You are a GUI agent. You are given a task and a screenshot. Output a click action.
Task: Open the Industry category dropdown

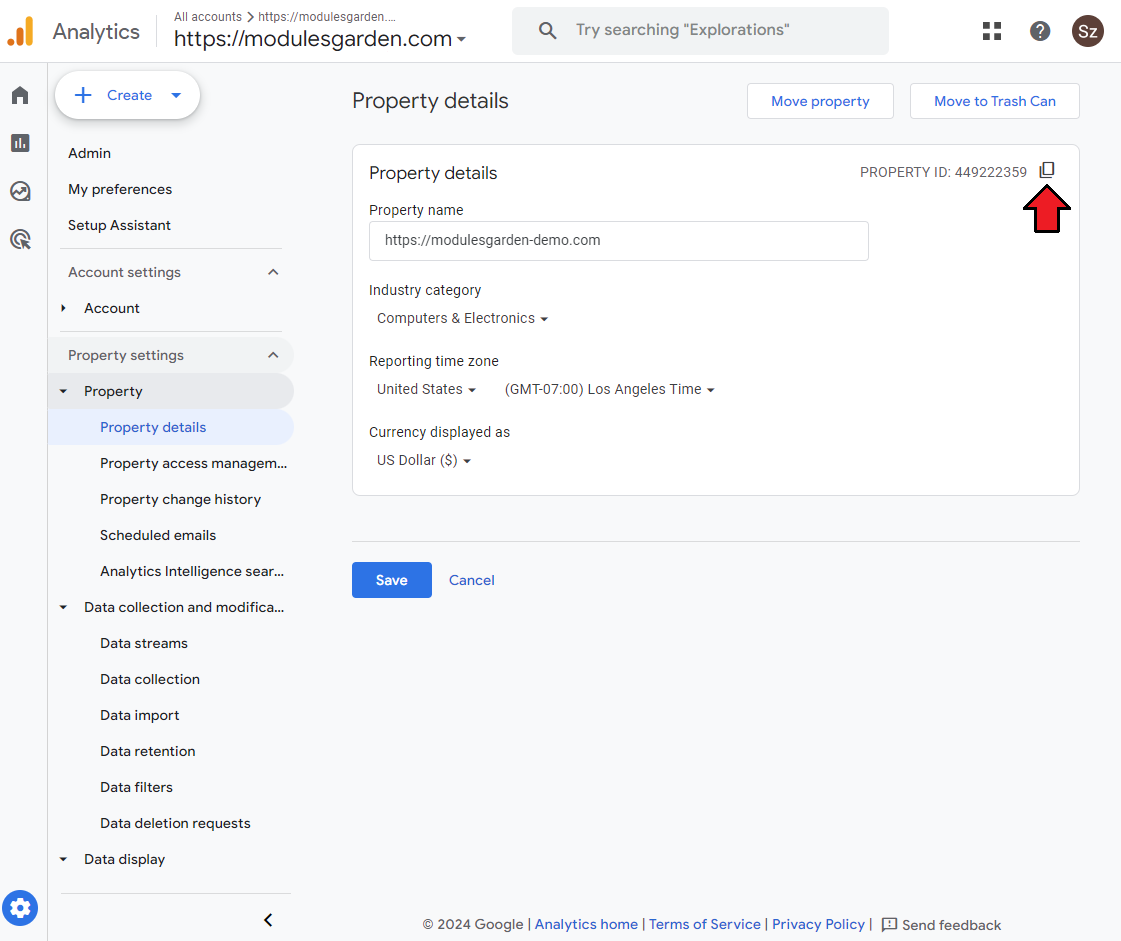[x=462, y=318]
